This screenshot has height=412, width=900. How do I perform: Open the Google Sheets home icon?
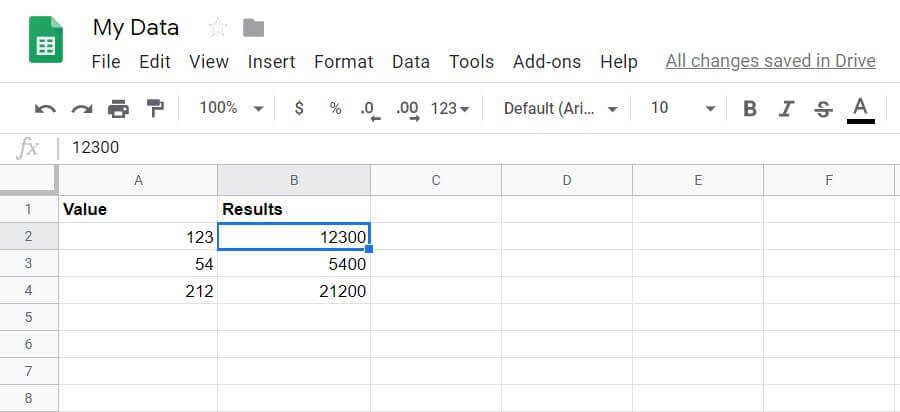pos(46,44)
